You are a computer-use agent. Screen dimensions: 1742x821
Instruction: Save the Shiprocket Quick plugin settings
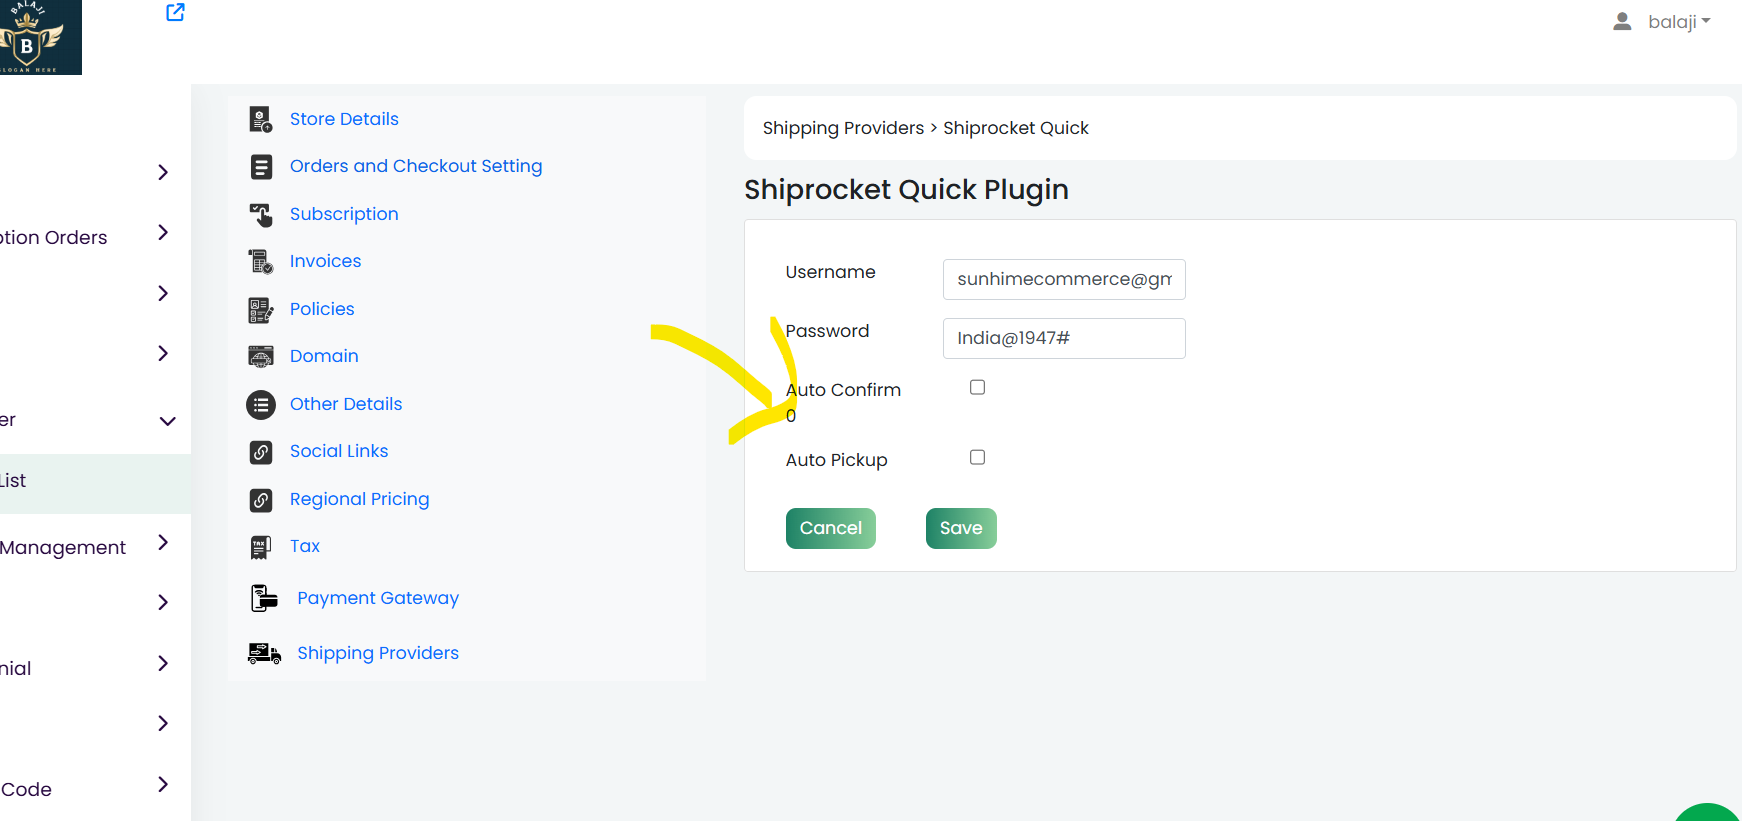point(961,528)
